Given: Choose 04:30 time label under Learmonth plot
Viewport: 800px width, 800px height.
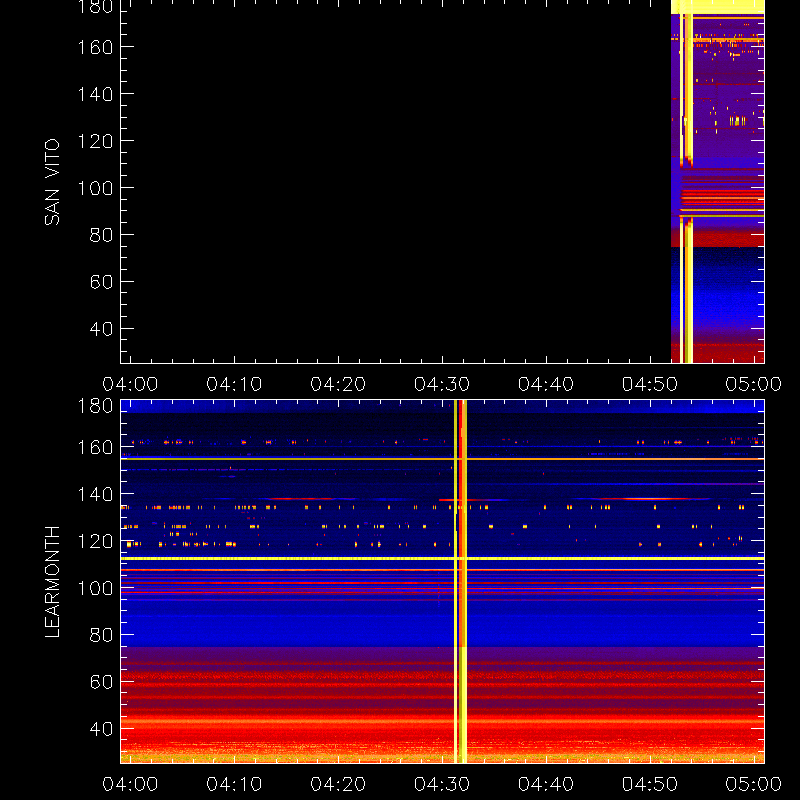Looking at the screenshot, I should [x=442, y=784].
